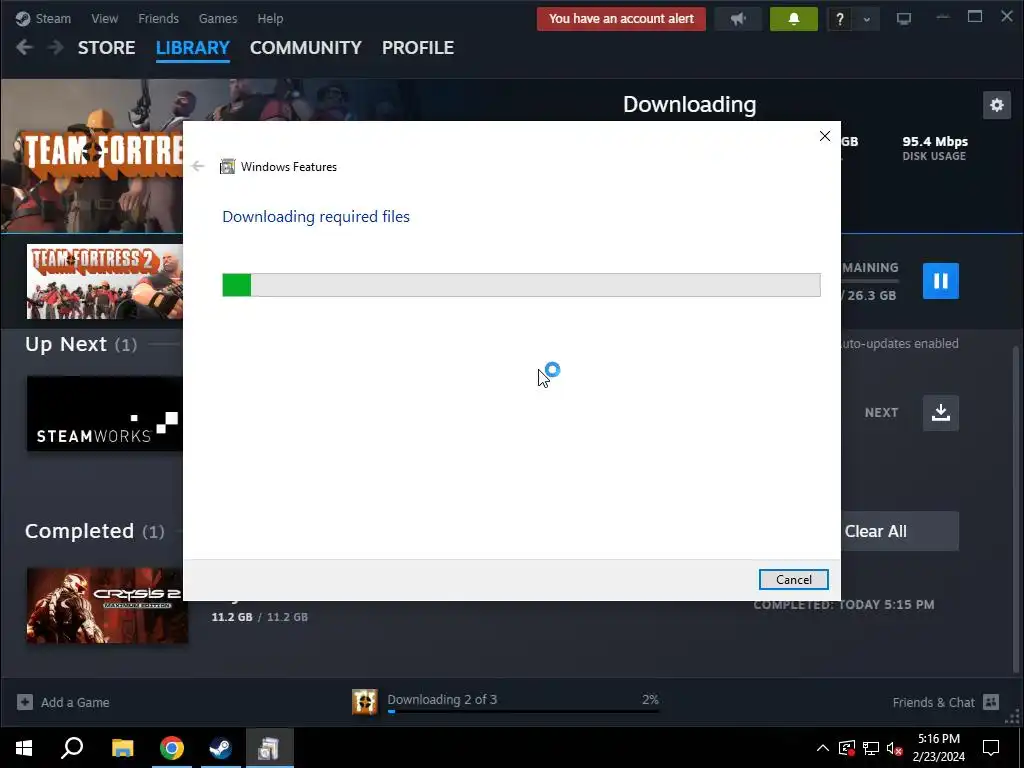This screenshot has height=768, width=1024.
Task: Open the Windows notification center
Action: coord(991,748)
